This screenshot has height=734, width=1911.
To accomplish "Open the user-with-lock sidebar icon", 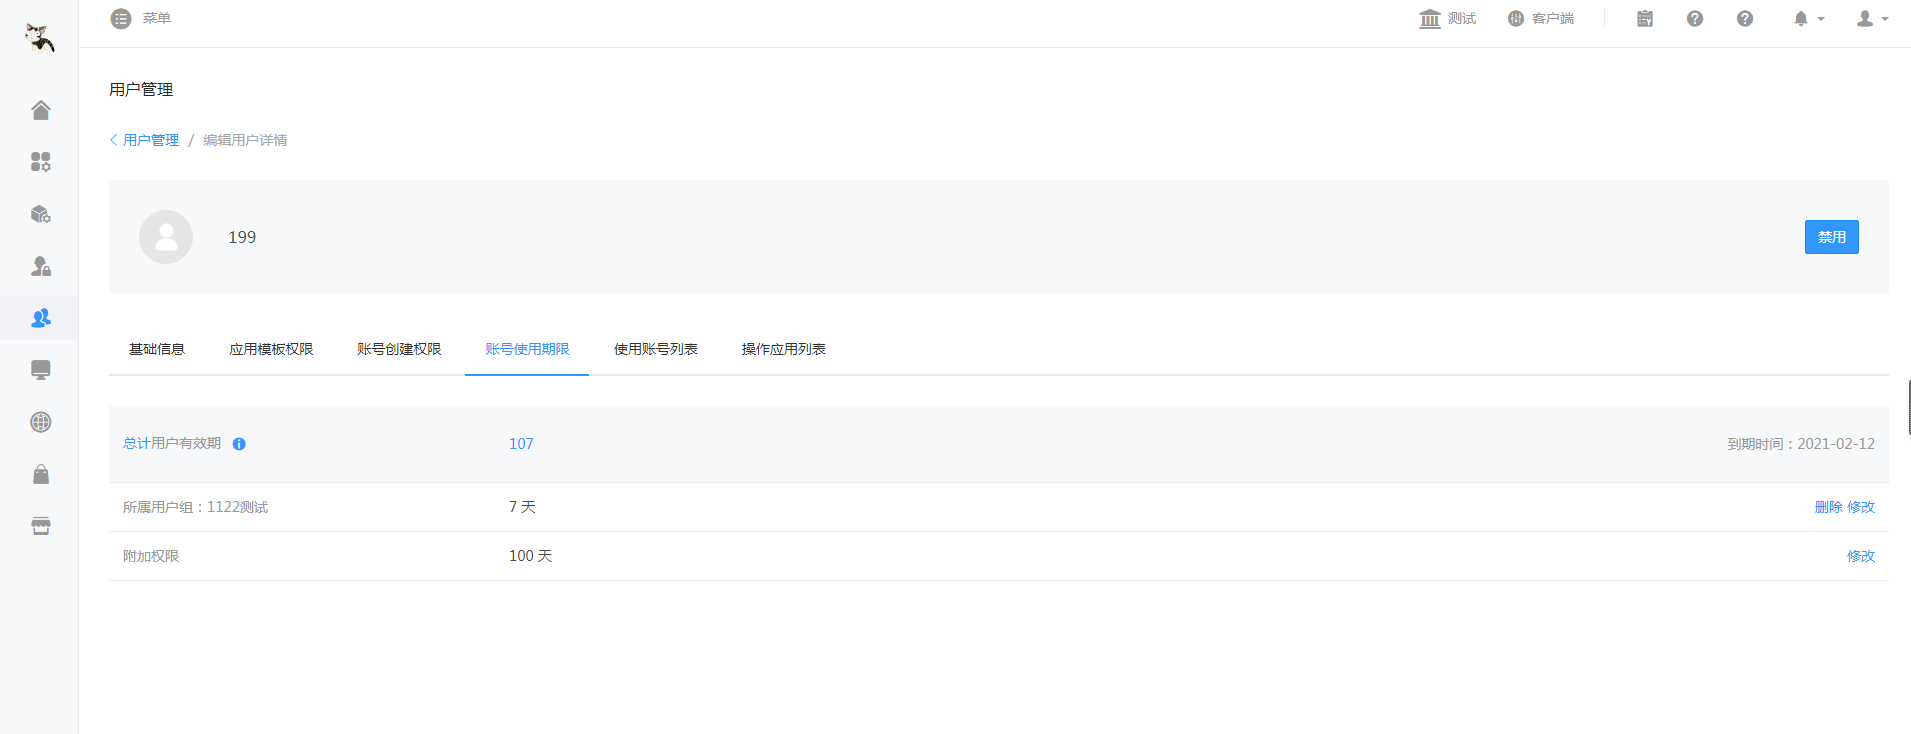I will [x=40, y=266].
